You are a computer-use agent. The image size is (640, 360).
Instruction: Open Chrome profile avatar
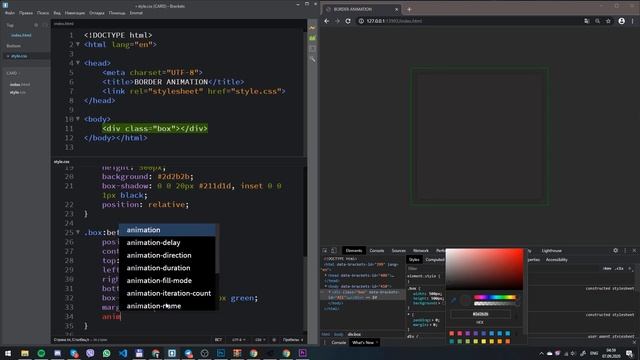(621, 21)
